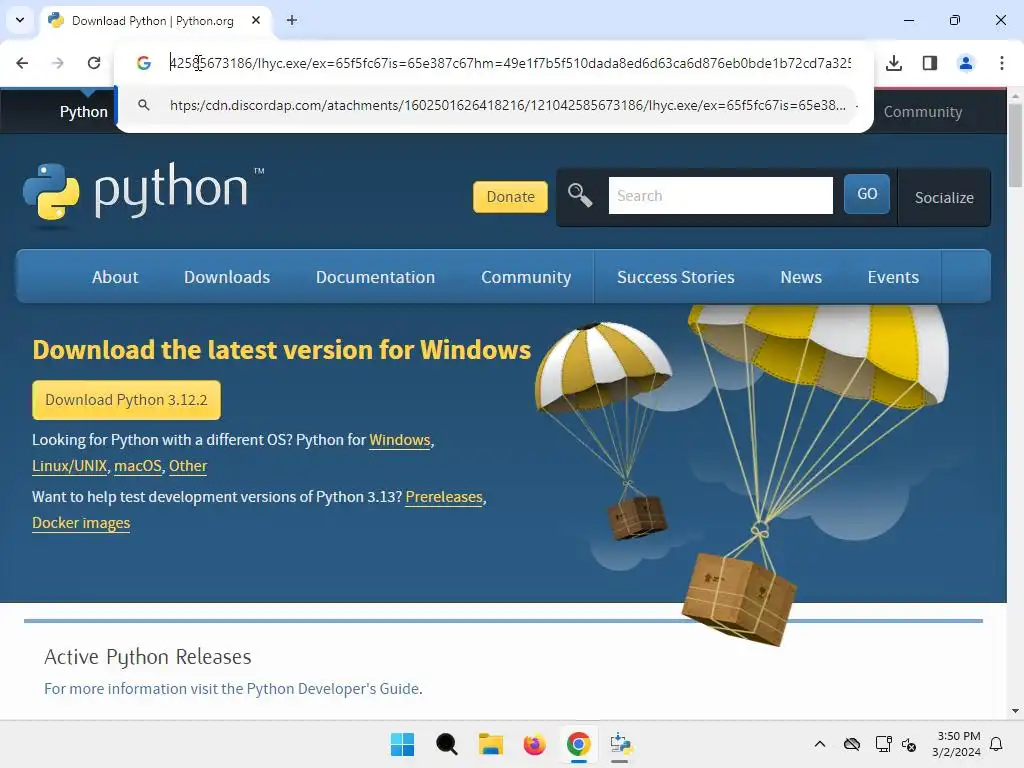Toggle Chrome side panel icon
1024x768 pixels.
(930, 63)
